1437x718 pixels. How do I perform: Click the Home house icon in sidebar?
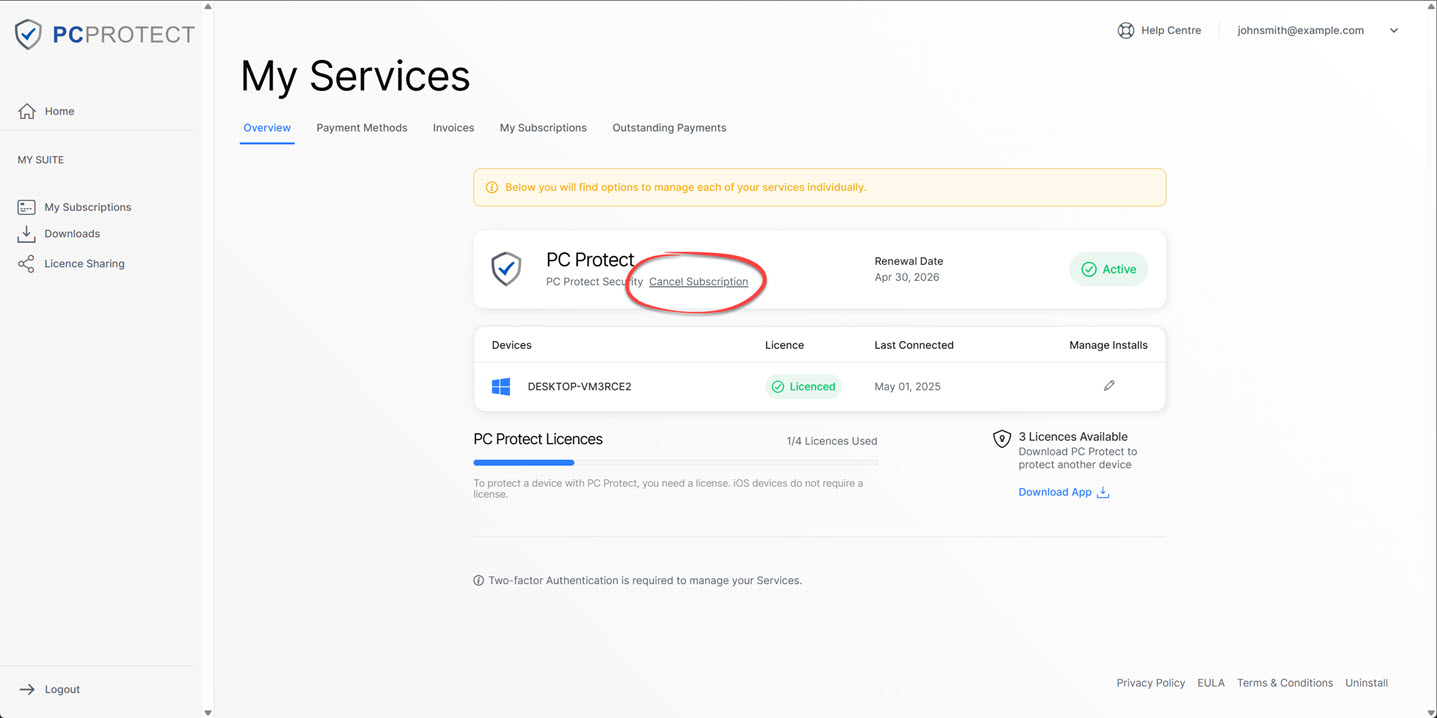point(27,111)
